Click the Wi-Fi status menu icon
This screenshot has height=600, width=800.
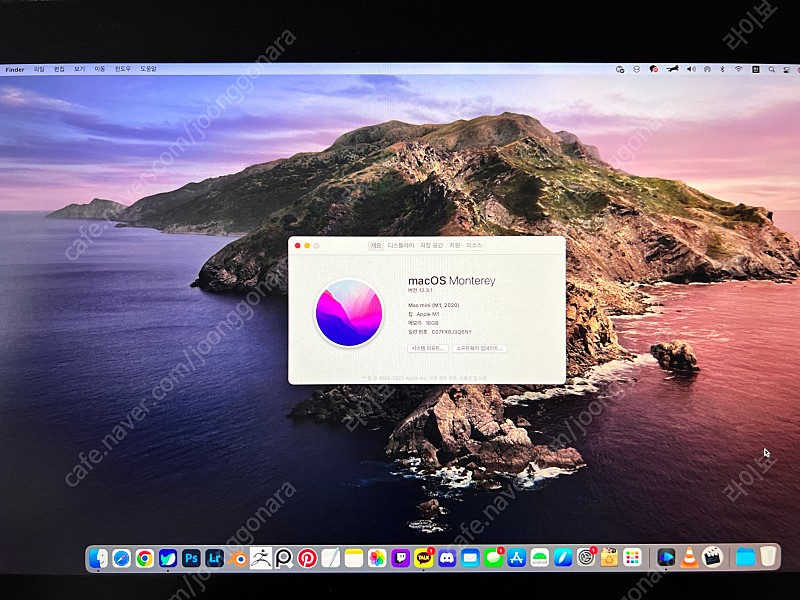(738, 69)
